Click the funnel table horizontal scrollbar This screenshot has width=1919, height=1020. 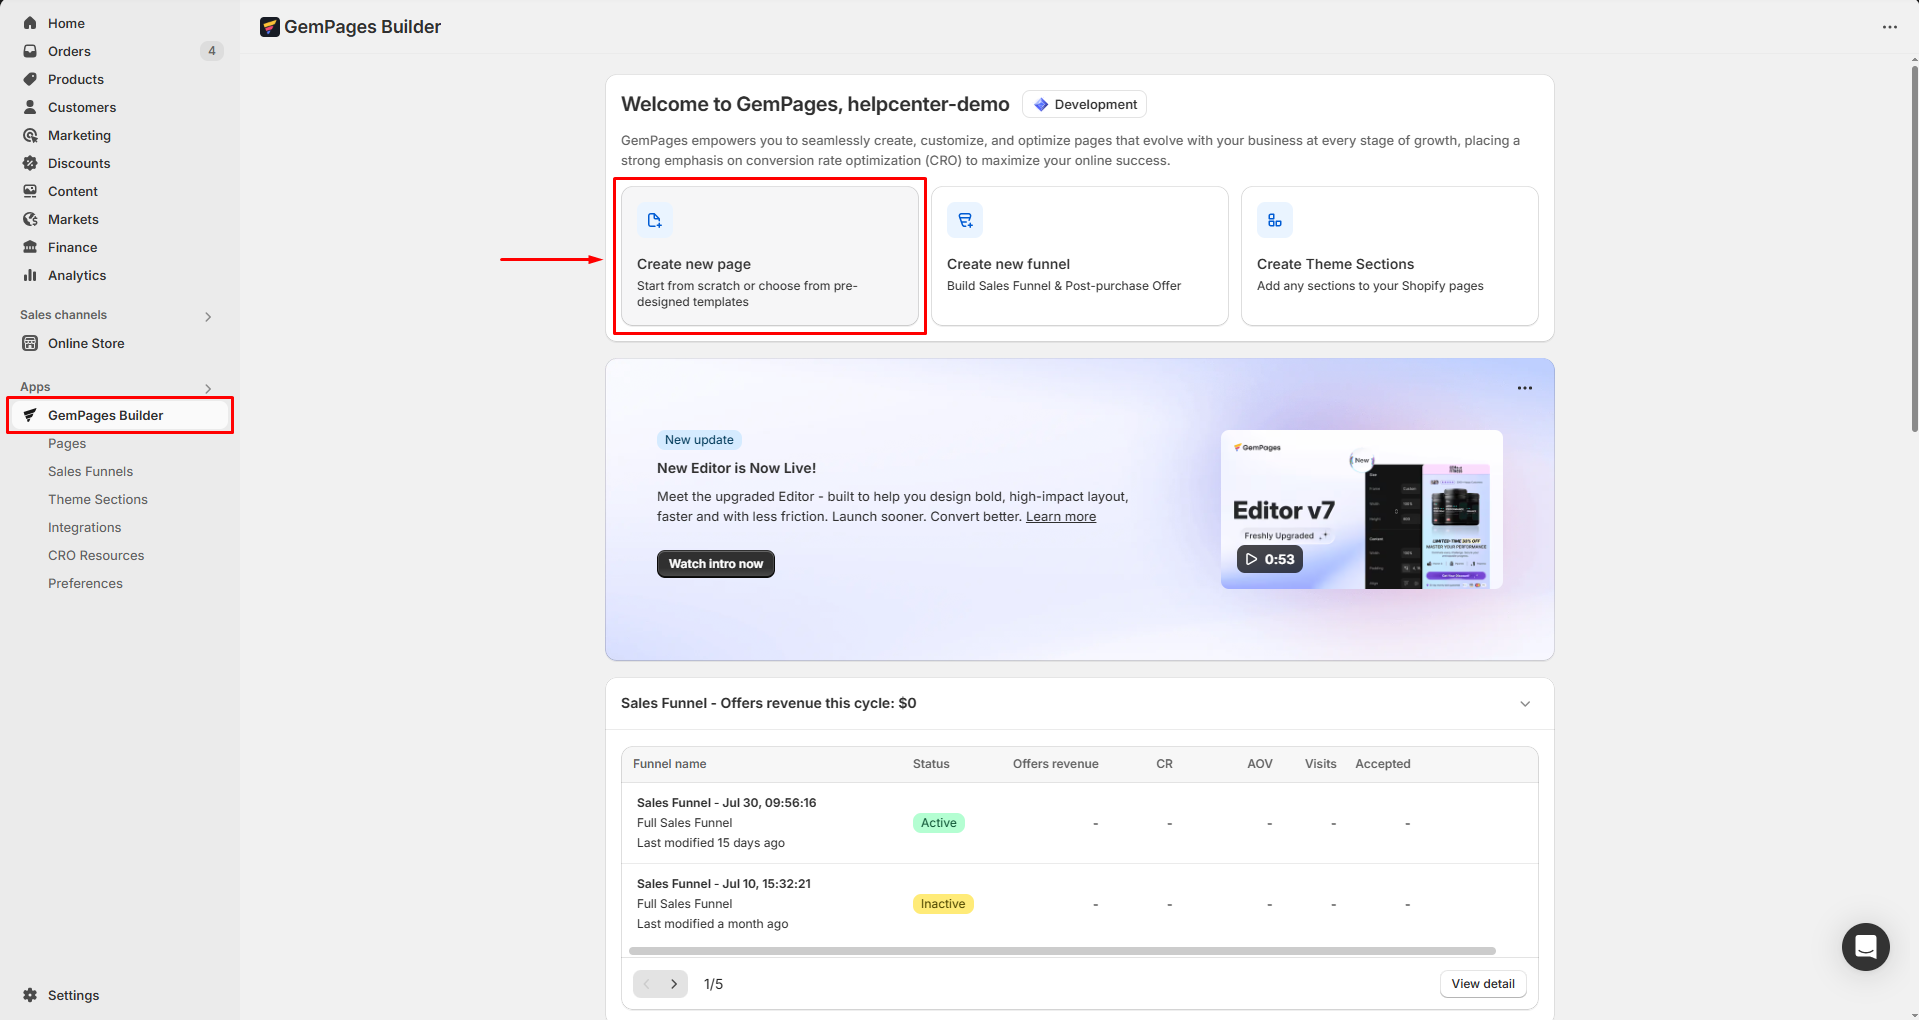pos(1062,951)
